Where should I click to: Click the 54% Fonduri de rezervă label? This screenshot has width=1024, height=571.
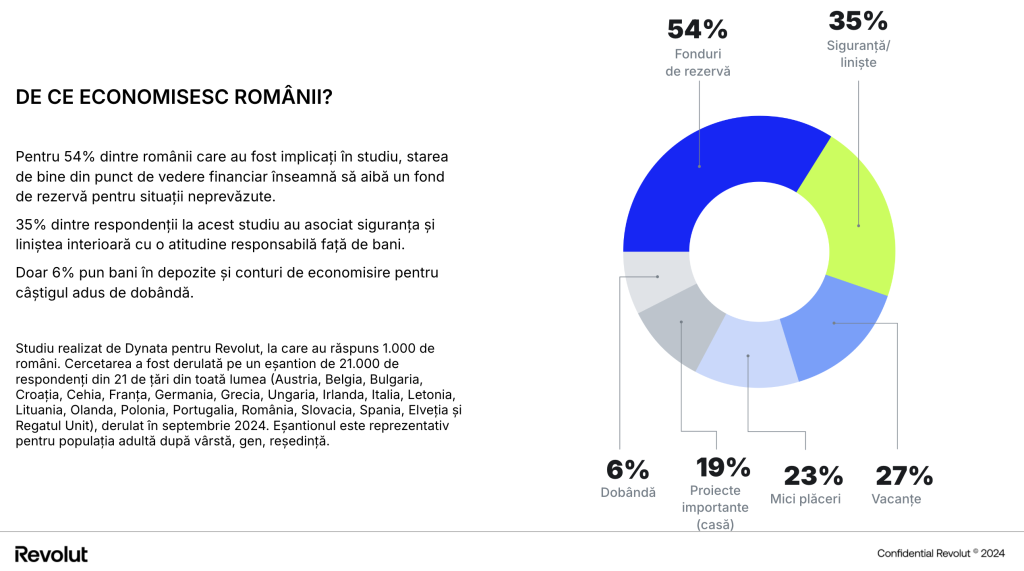tap(697, 48)
